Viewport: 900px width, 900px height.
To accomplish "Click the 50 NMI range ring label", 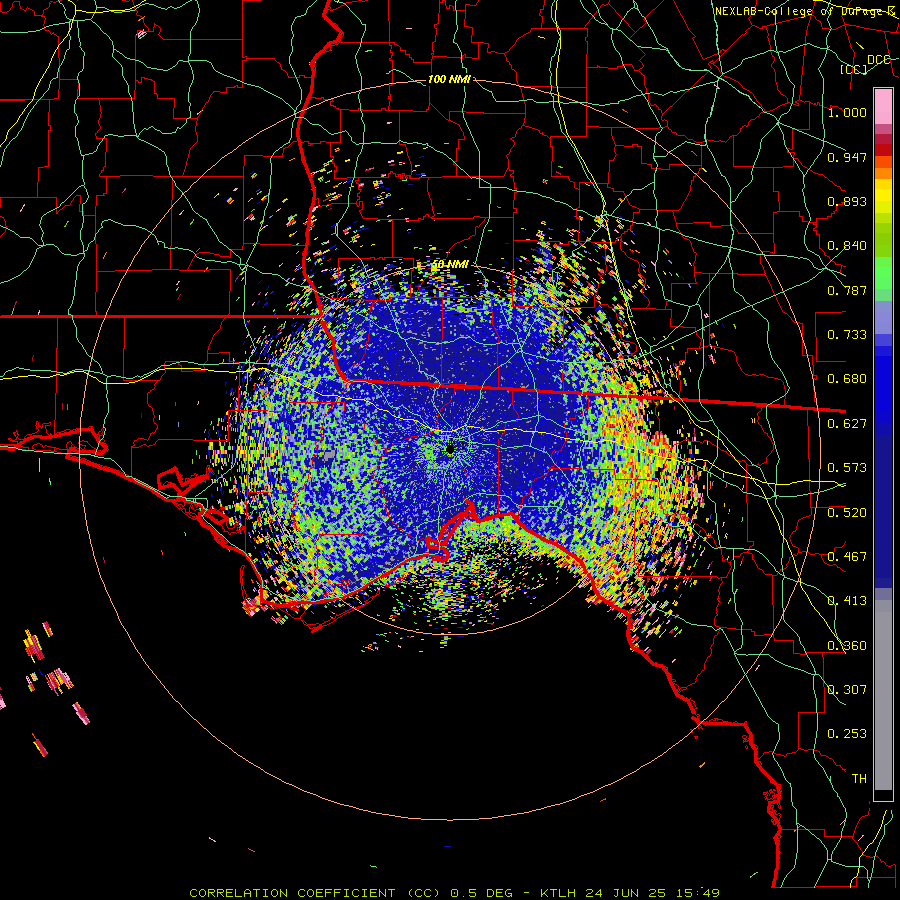I will pos(450,264).
